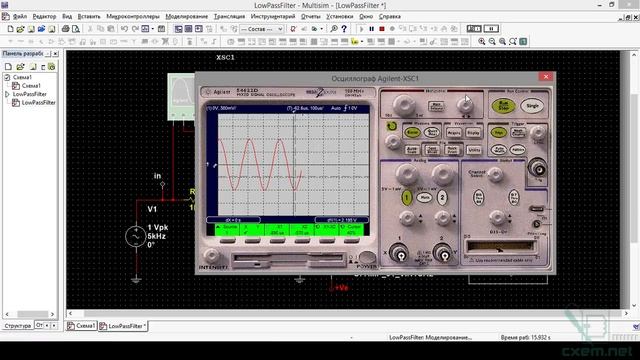Click the Find magnifier icon
Screen dimensions: 640x360
pos(334,29)
